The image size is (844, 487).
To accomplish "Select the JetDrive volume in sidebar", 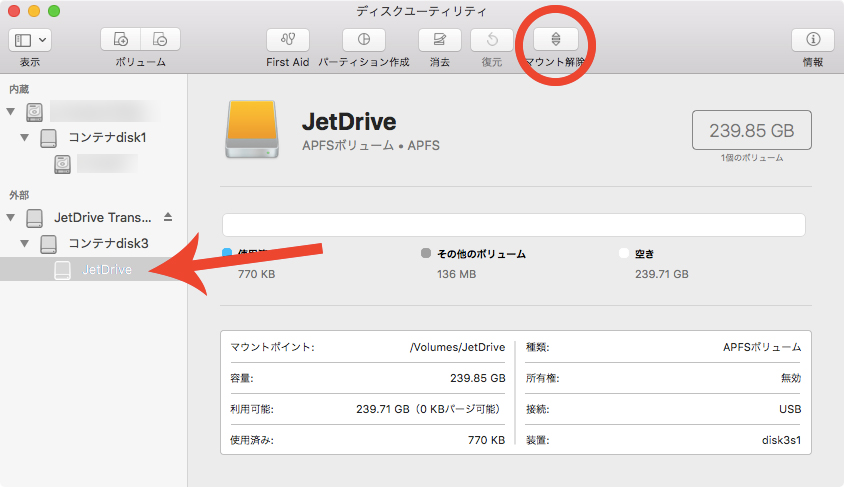I will 94,269.
